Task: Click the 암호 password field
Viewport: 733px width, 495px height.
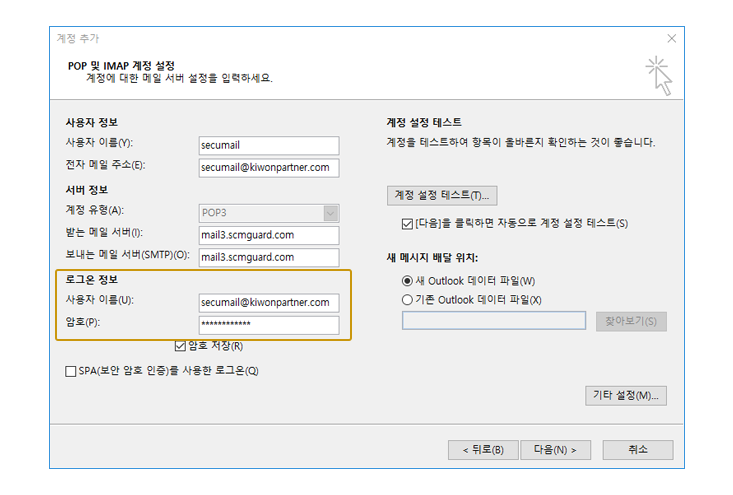Action: click(269, 325)
